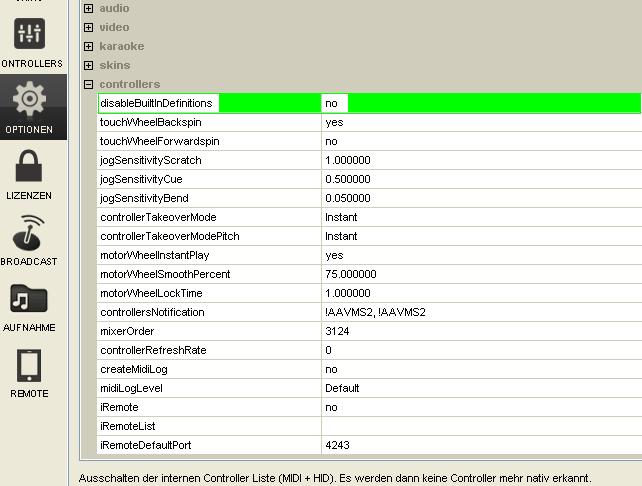The height and width of the screenshot is (486, 642).
Task: Expand the video settings group
Action: 89,28
